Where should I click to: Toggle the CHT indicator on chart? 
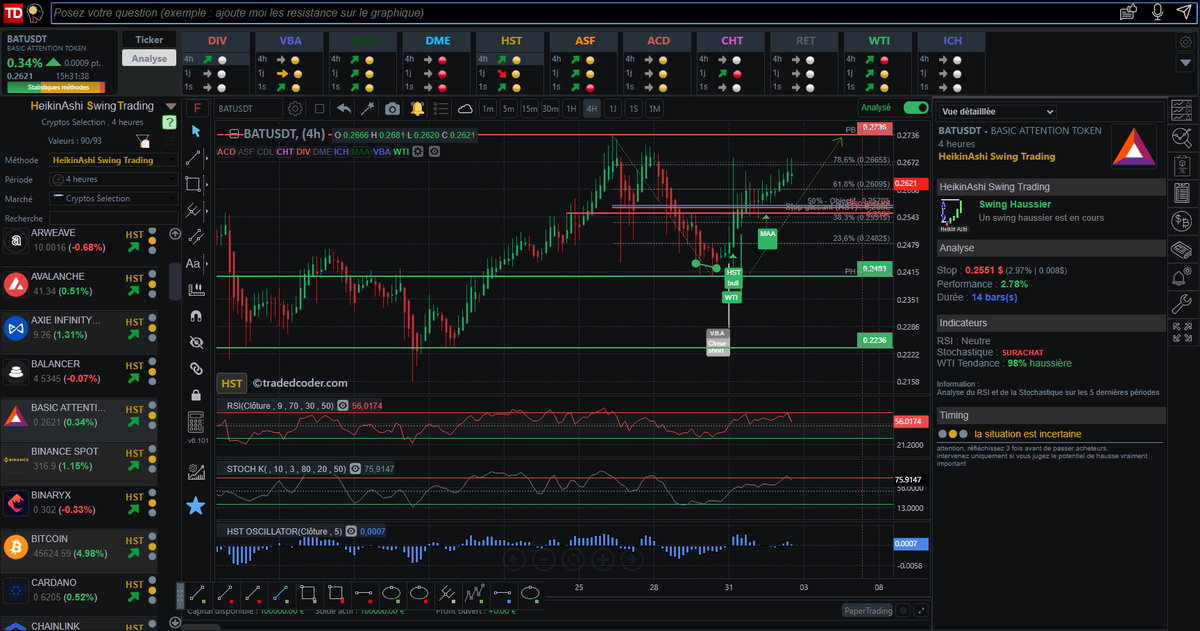[285, 152]
